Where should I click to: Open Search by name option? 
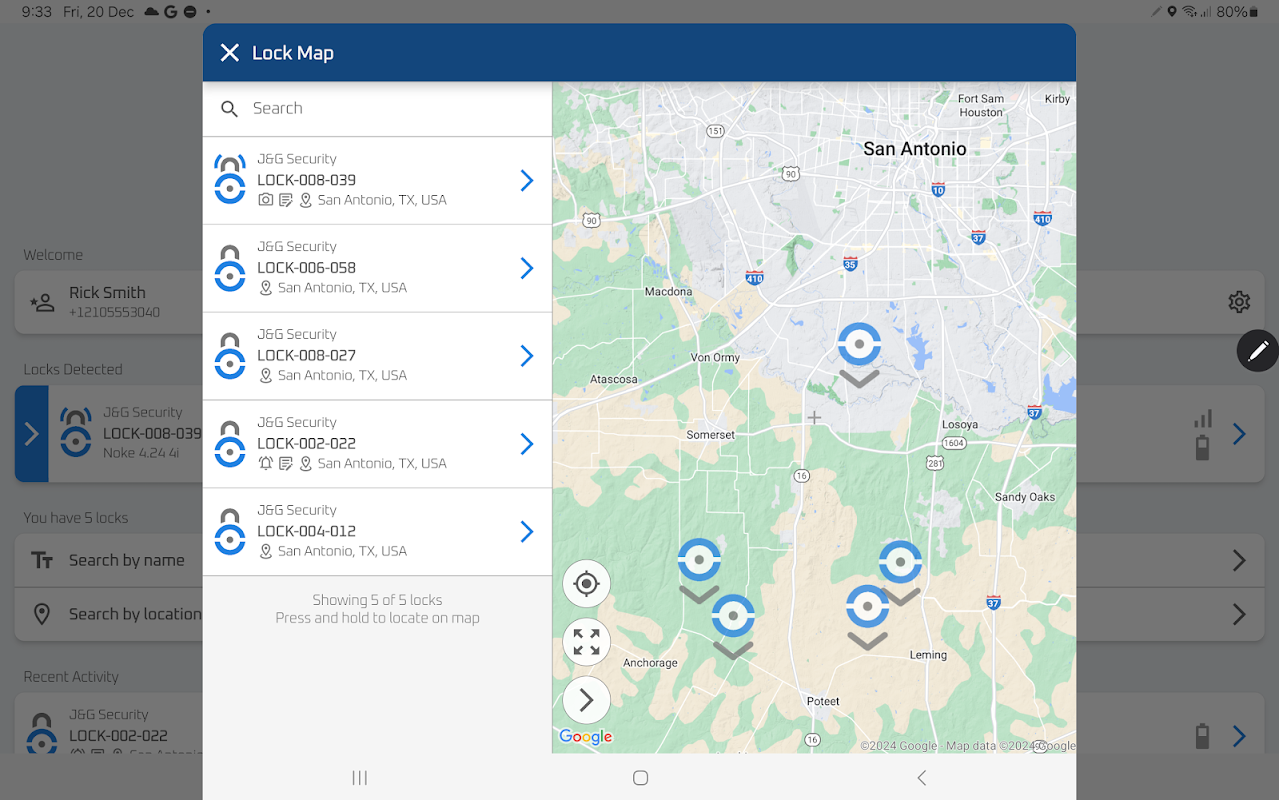point(110,560)
